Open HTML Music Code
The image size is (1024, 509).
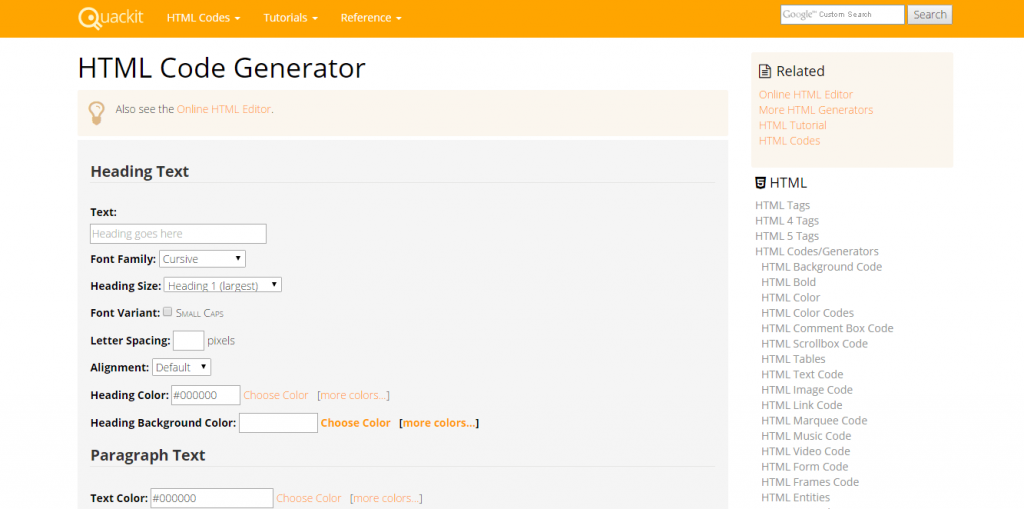click(x=807, y=436)
